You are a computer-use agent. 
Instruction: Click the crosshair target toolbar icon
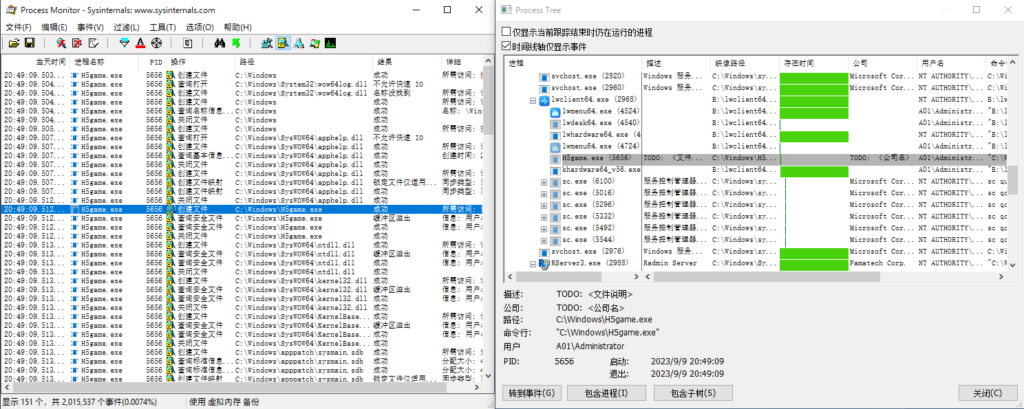coord(156,43)
